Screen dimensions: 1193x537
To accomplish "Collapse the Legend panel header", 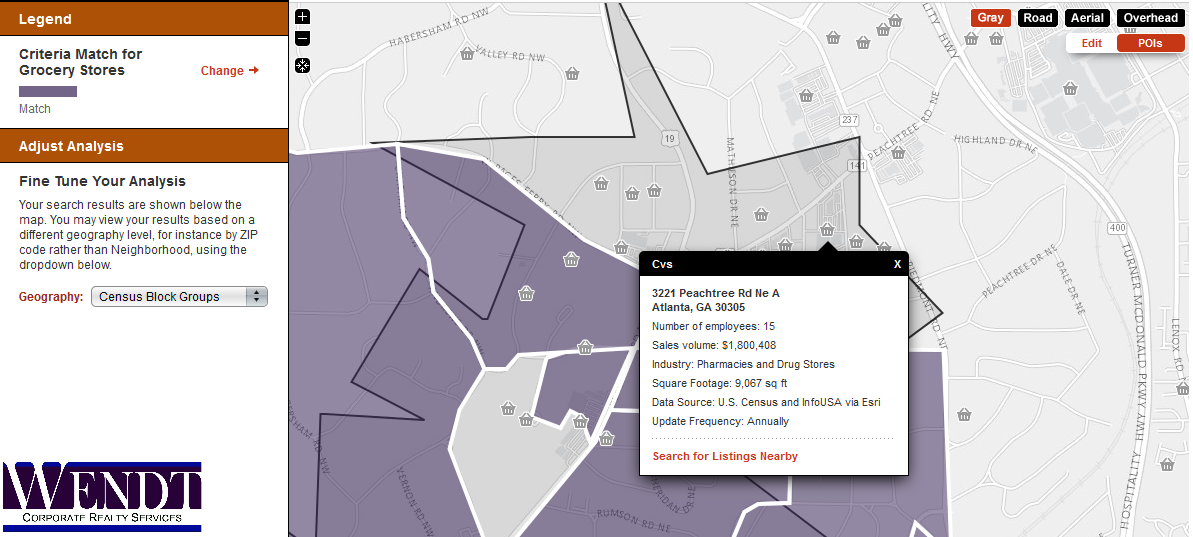I will (144, 19).
